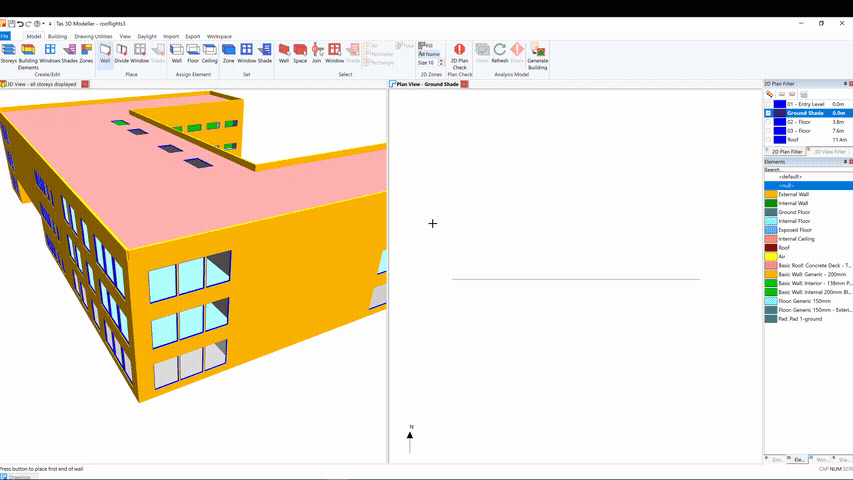Select the <default> element row
This screenshot has height=480, width=853.
[808, 177]
